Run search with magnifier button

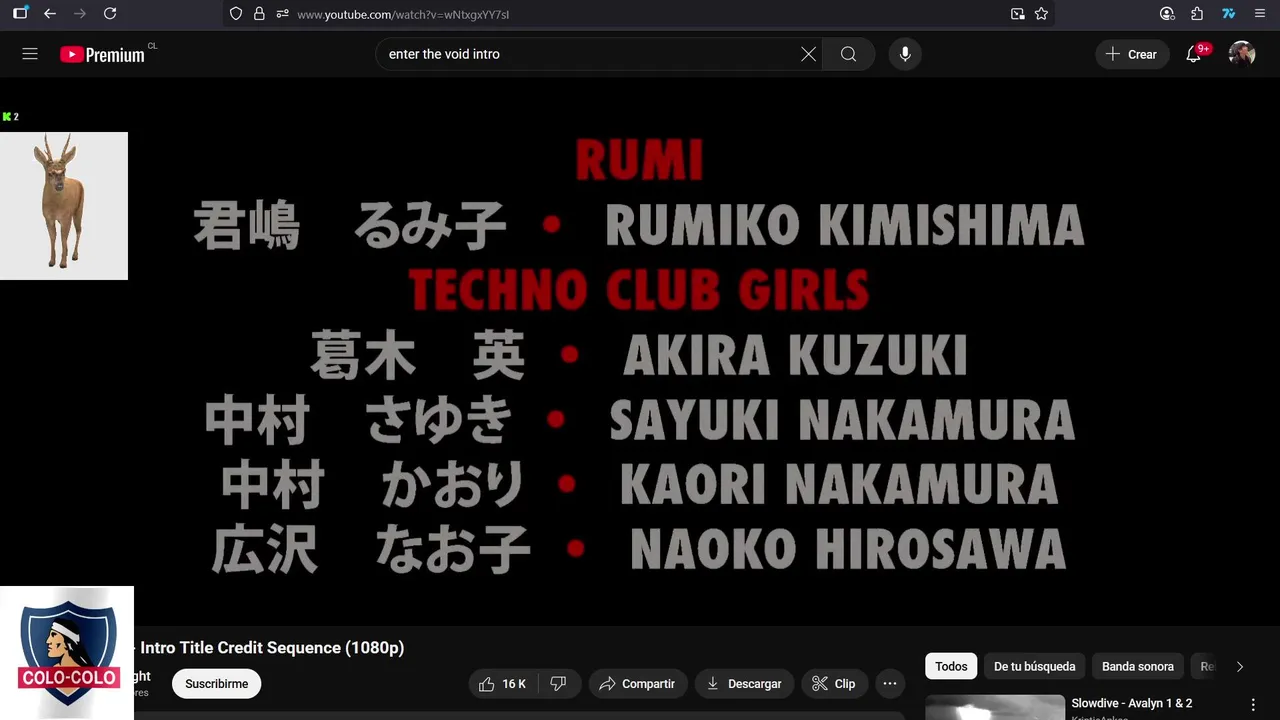pyautogui.click(x=848, y=54)
